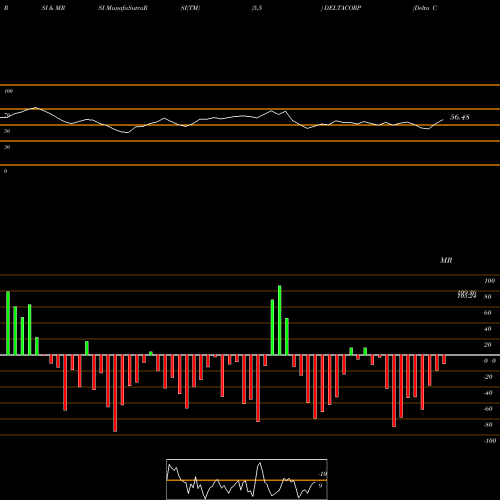
Task: Click the SI MunafaSutraR header text
Action: click(123, 8)
